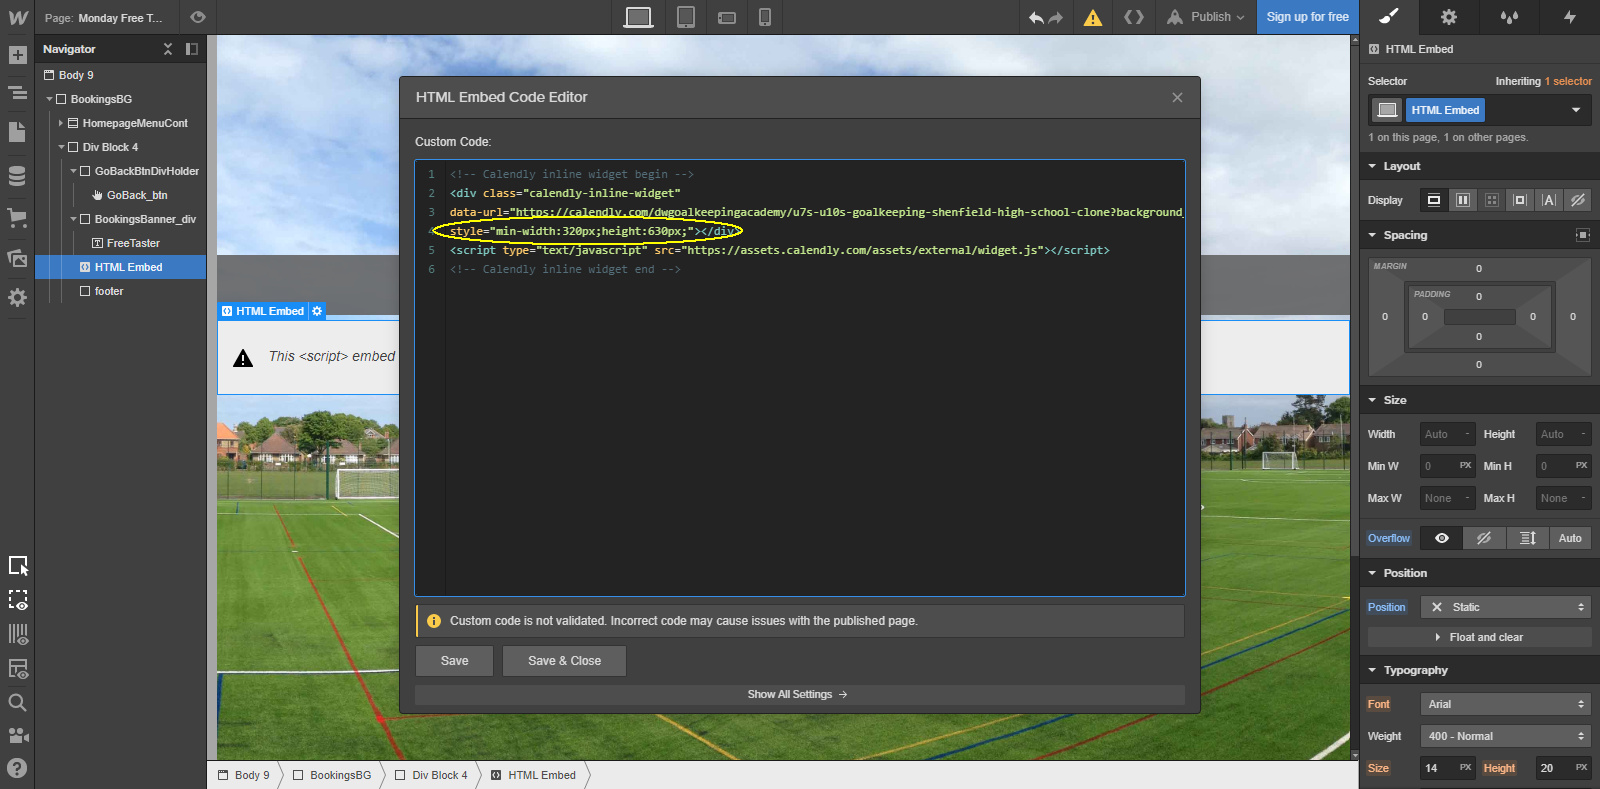Open the Font Arial dropdown
Image resolution: width=1600 pixels, height=789 pixels.
pyautogui.click(x=1506, y=704)
